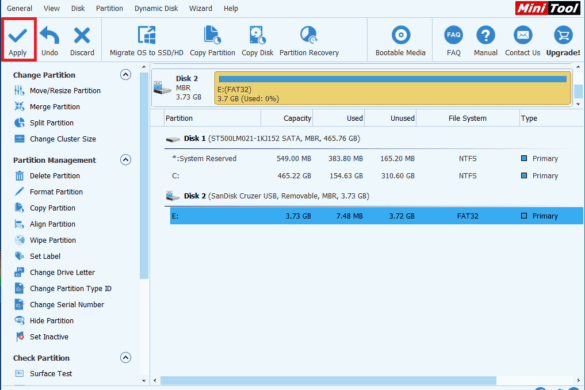Sort by File System column header

tap(467, 118)
